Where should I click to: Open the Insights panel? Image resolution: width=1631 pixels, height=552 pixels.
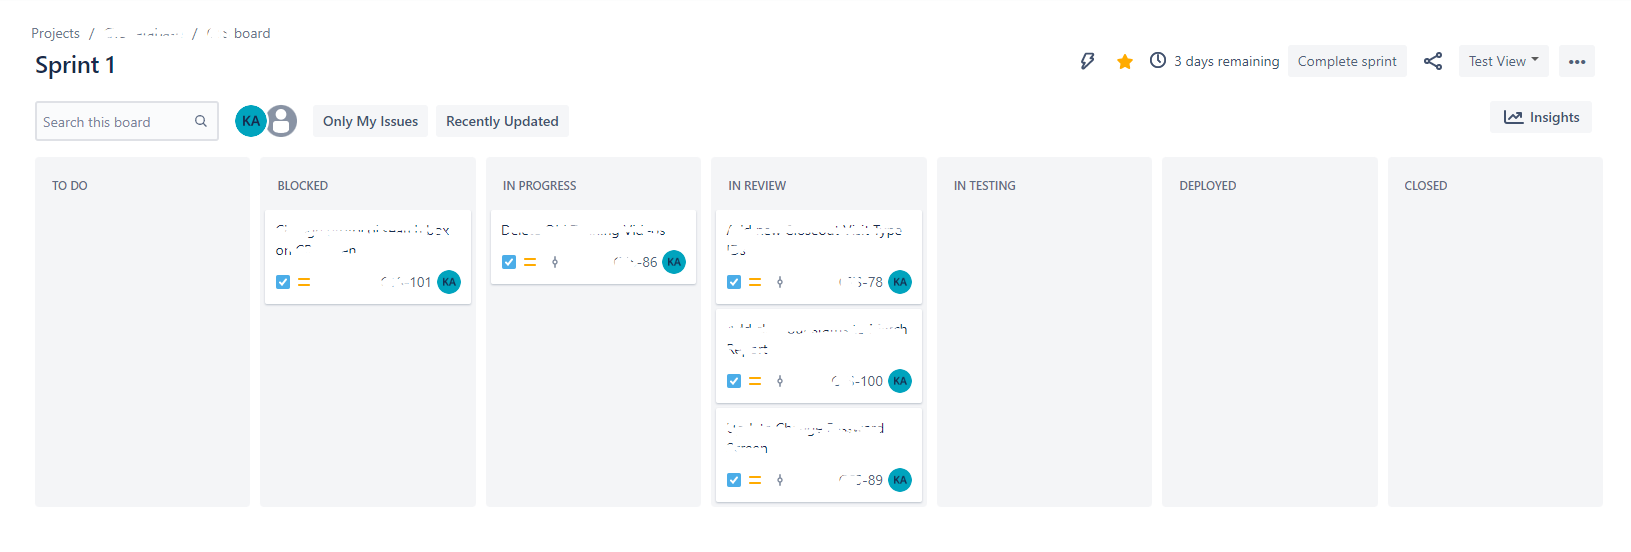(x=1541, y=117)
